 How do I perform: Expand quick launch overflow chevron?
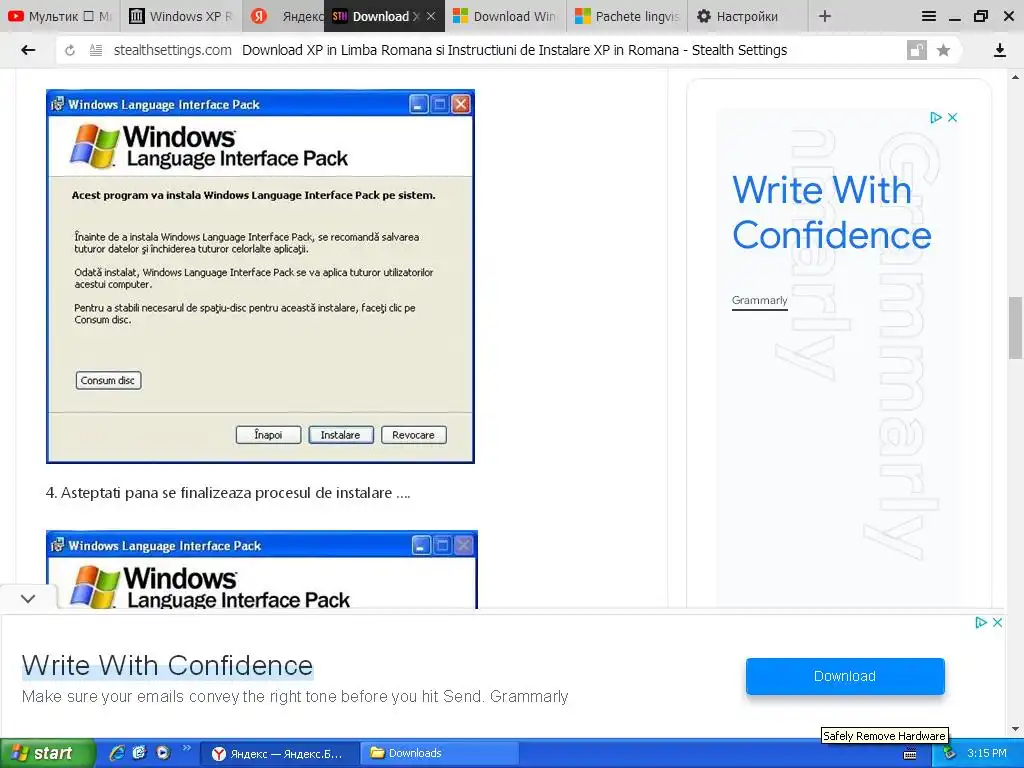coord(186,748)
